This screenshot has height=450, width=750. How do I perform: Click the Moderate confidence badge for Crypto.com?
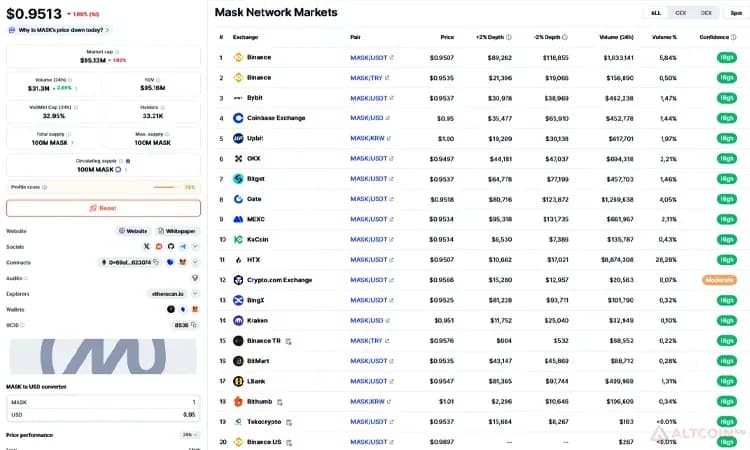click(x=719, y=280)
